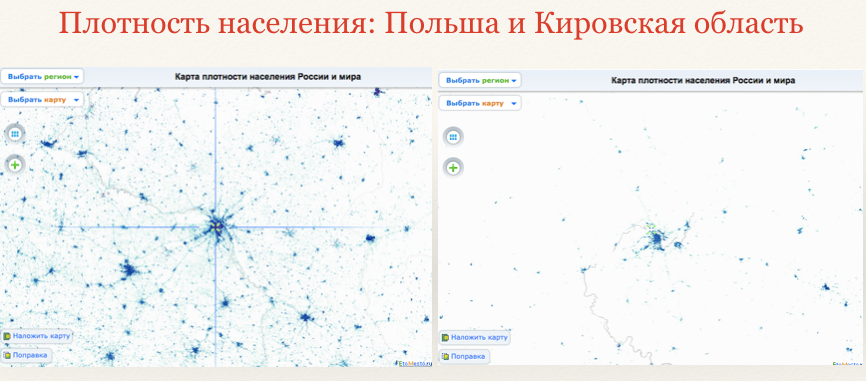The width and height of the screenshot is (866, 381).
Task: Click 'Наложить карту' button on right map
Action: click(x=474, y=337)
